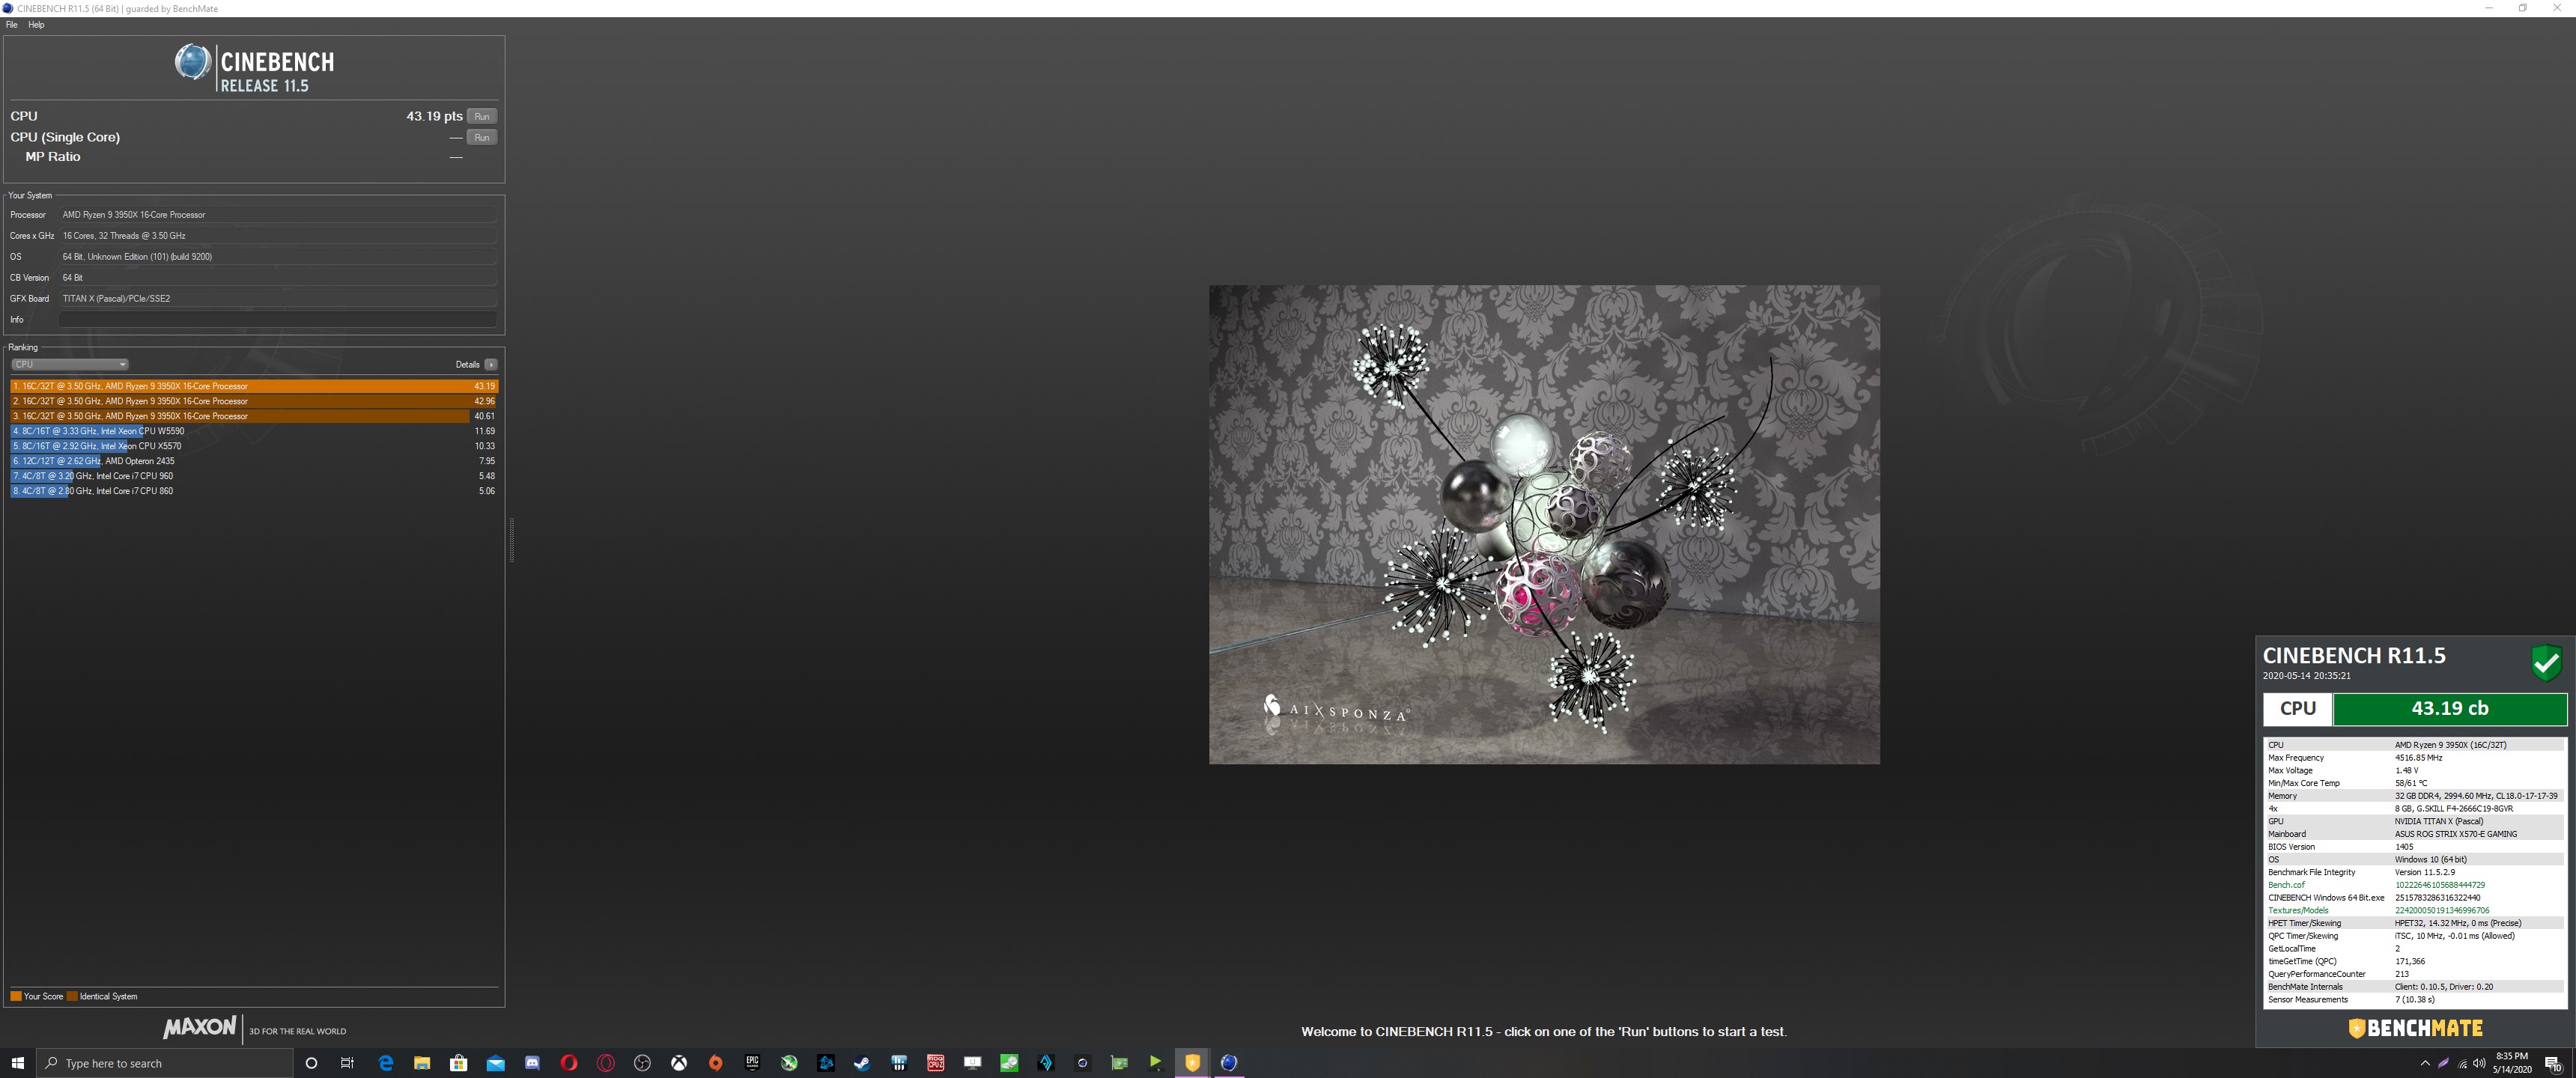The image size is (2576, 1078).
Task: Open the Help menu
Action: (36, 25)
